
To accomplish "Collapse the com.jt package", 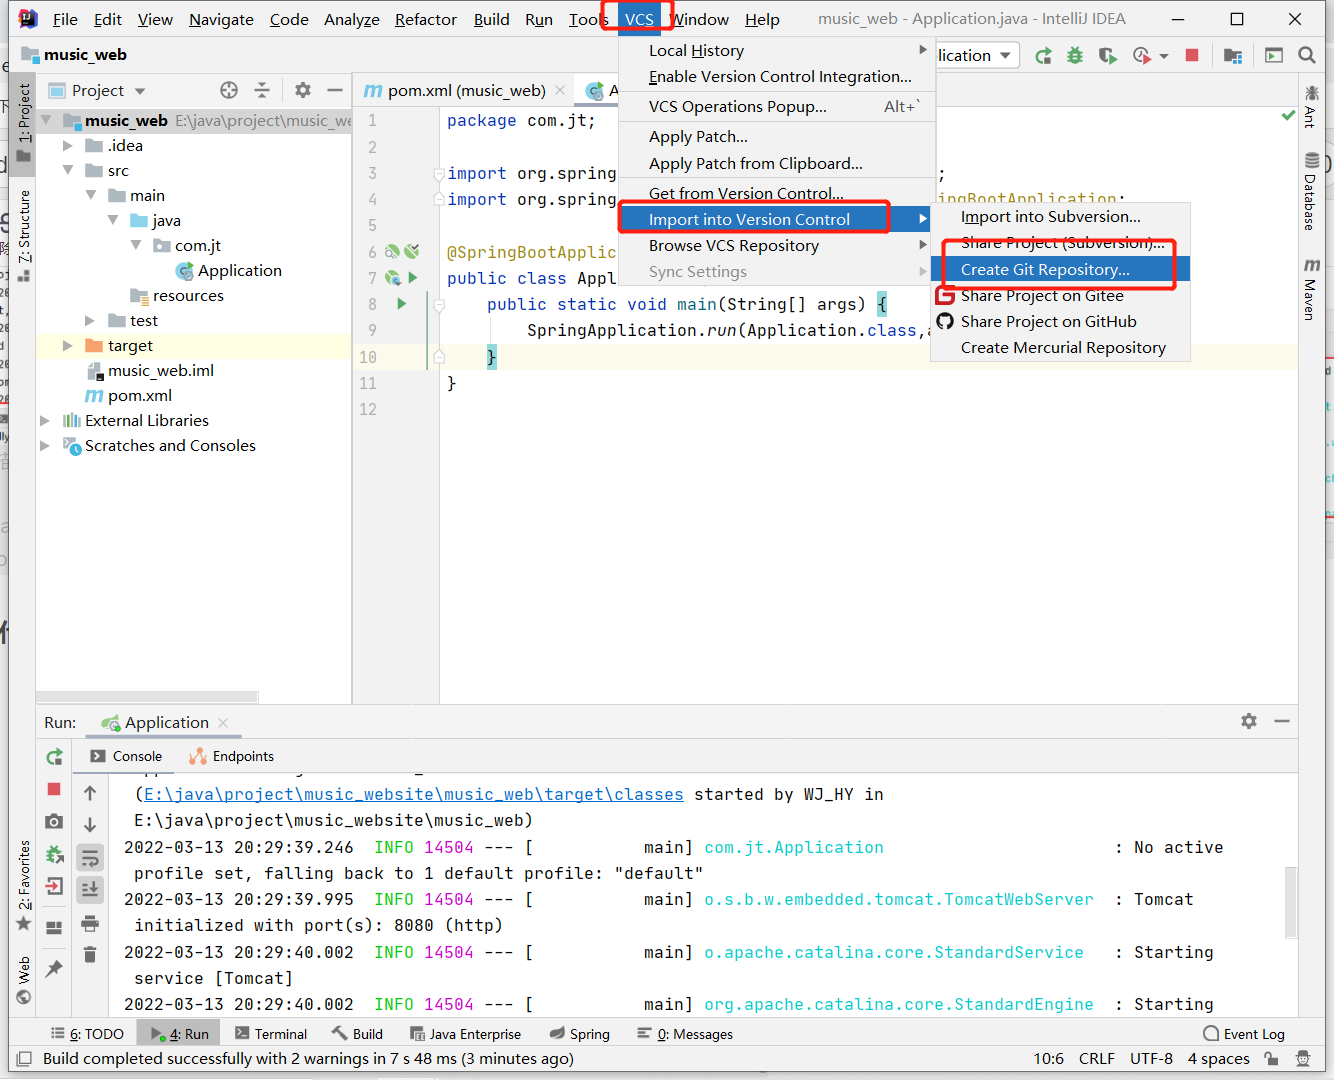I will pyautogui.click(x=136, y=245).
